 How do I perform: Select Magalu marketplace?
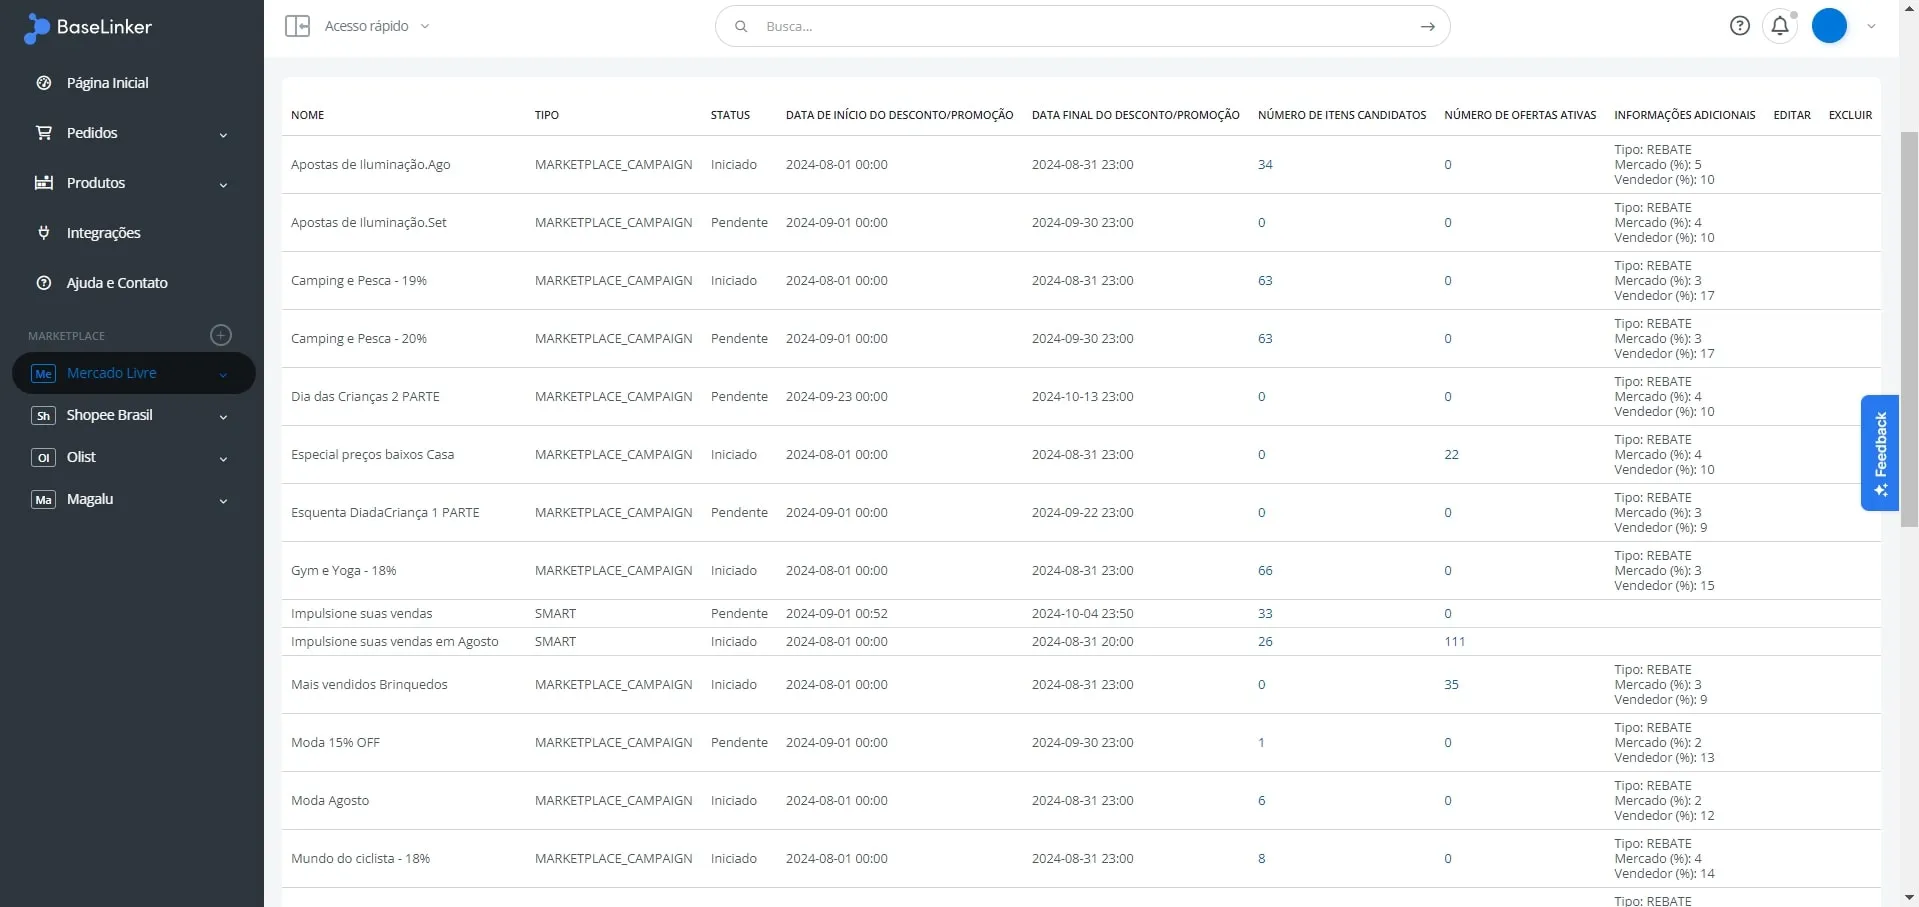[90, 499]
